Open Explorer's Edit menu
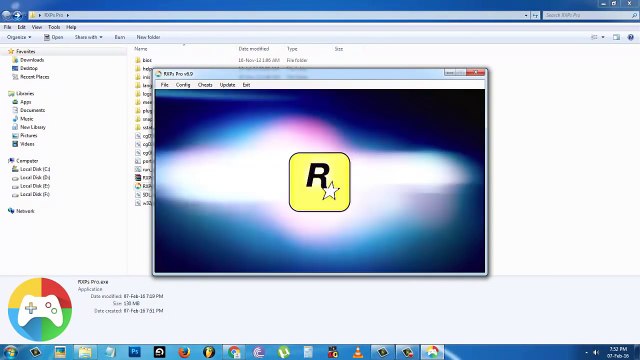Viewport: 640px width, 360px height. pyautogui.click(x=21, y=27)
